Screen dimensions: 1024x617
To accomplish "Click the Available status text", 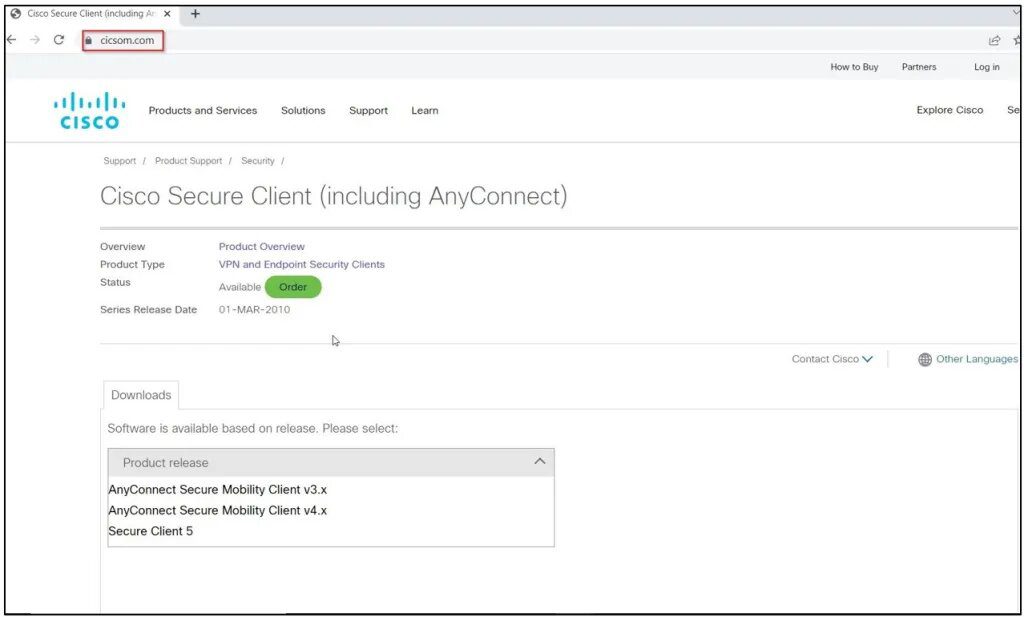I will 240,287.
